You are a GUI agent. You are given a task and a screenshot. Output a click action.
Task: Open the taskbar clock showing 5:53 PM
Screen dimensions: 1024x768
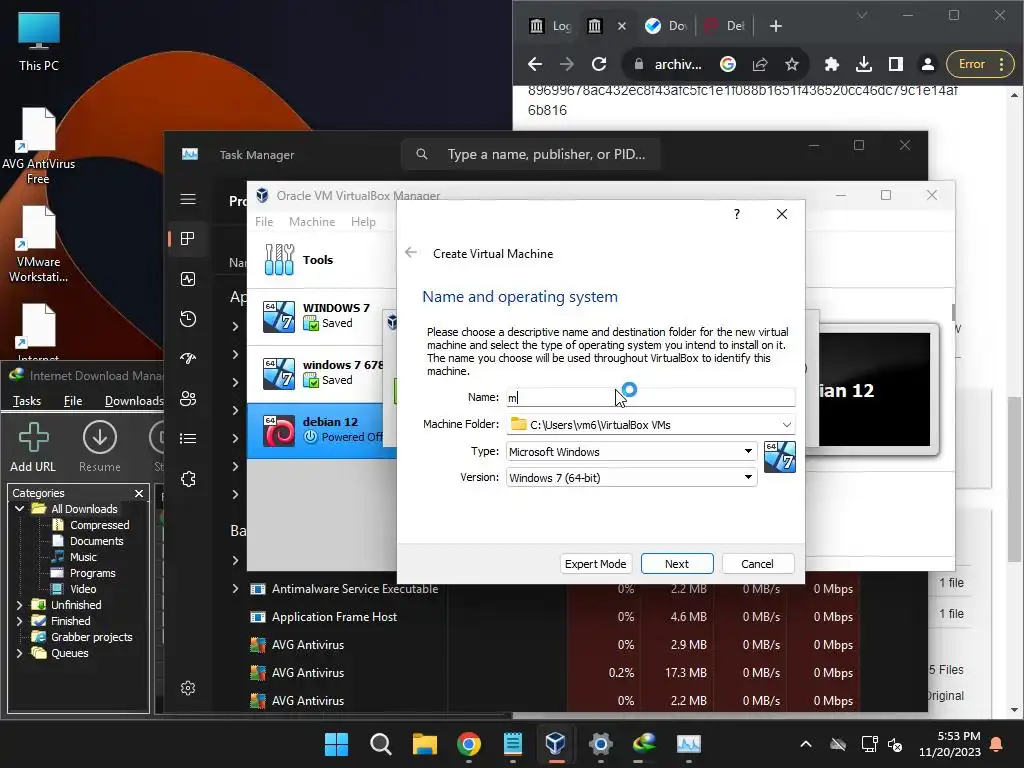[x=950, y=744]
